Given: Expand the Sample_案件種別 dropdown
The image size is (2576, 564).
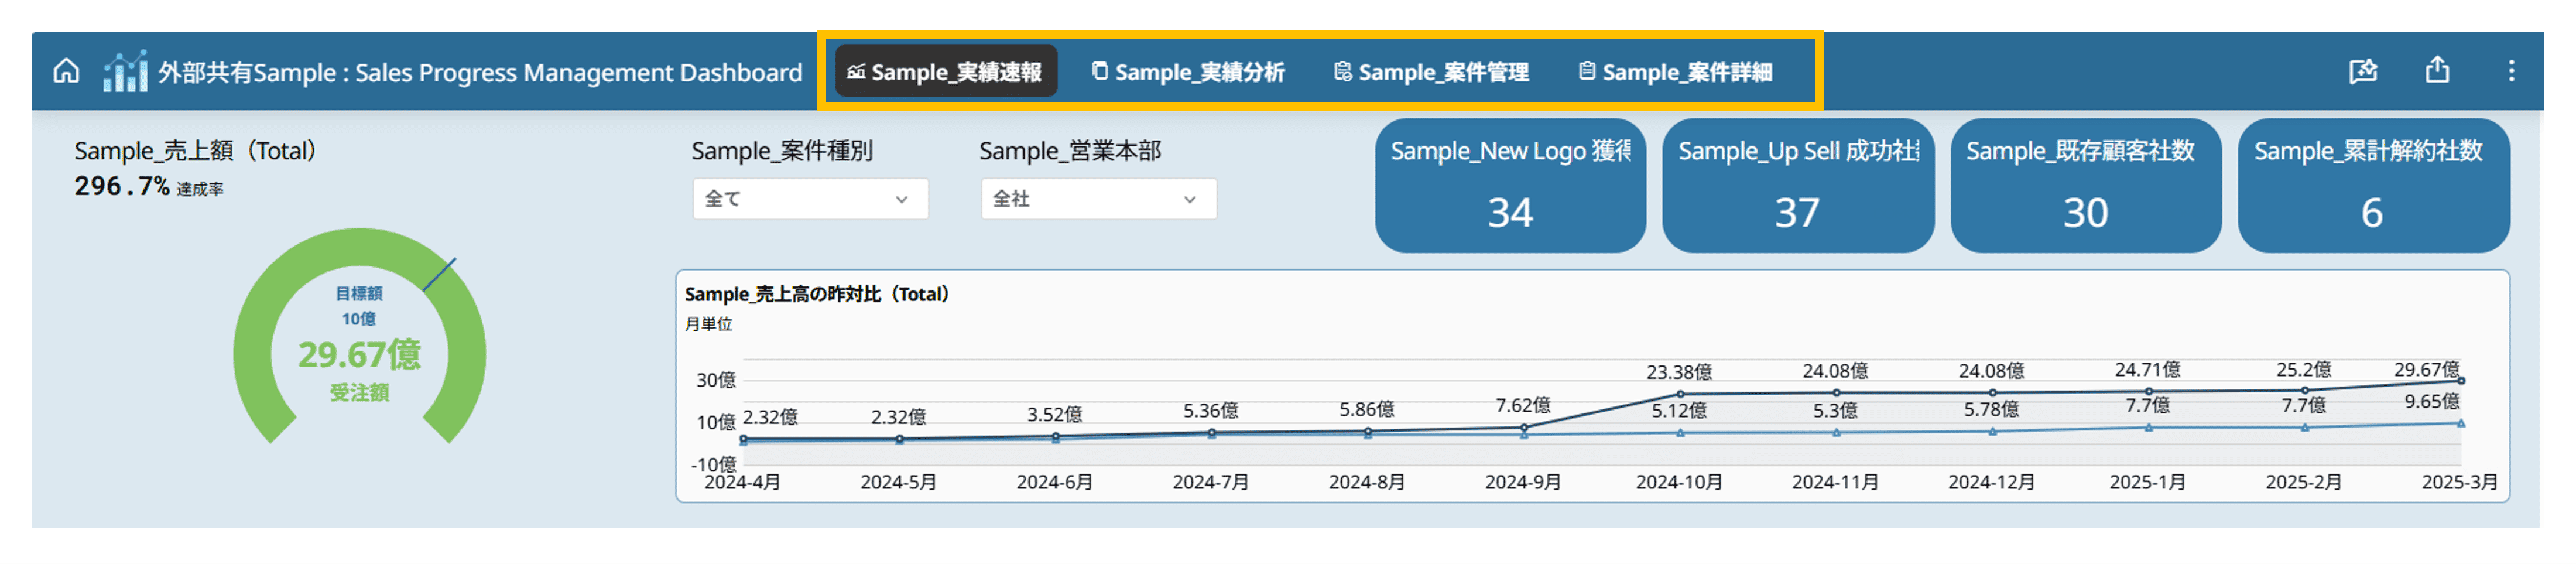Looking at the screenshot, I should pos(809,199).
